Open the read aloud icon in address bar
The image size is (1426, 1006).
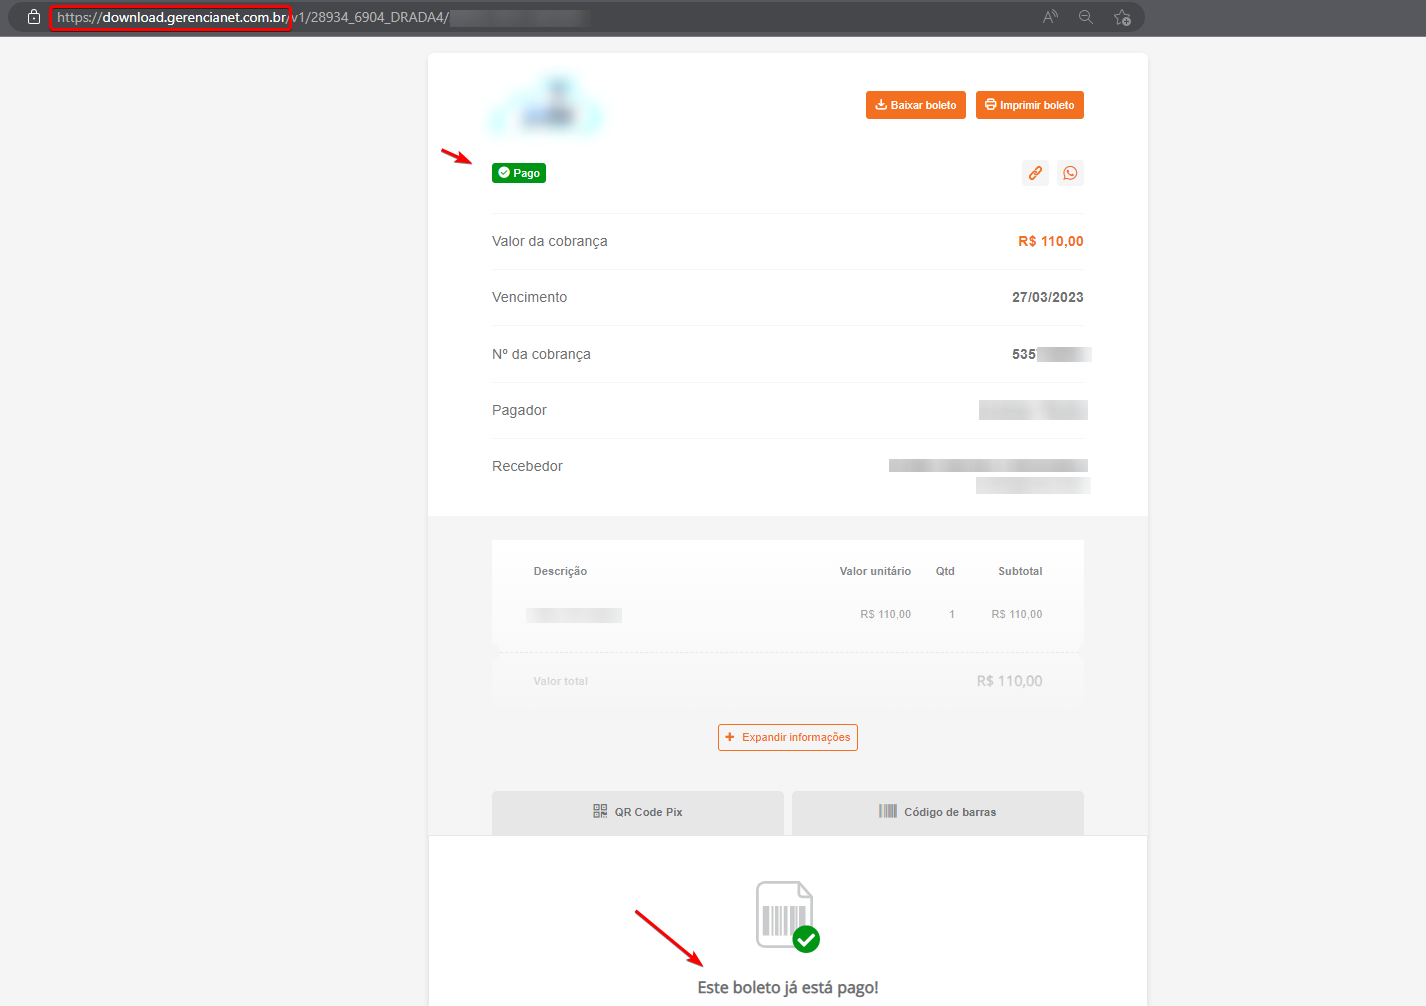tap(1050, 17)
